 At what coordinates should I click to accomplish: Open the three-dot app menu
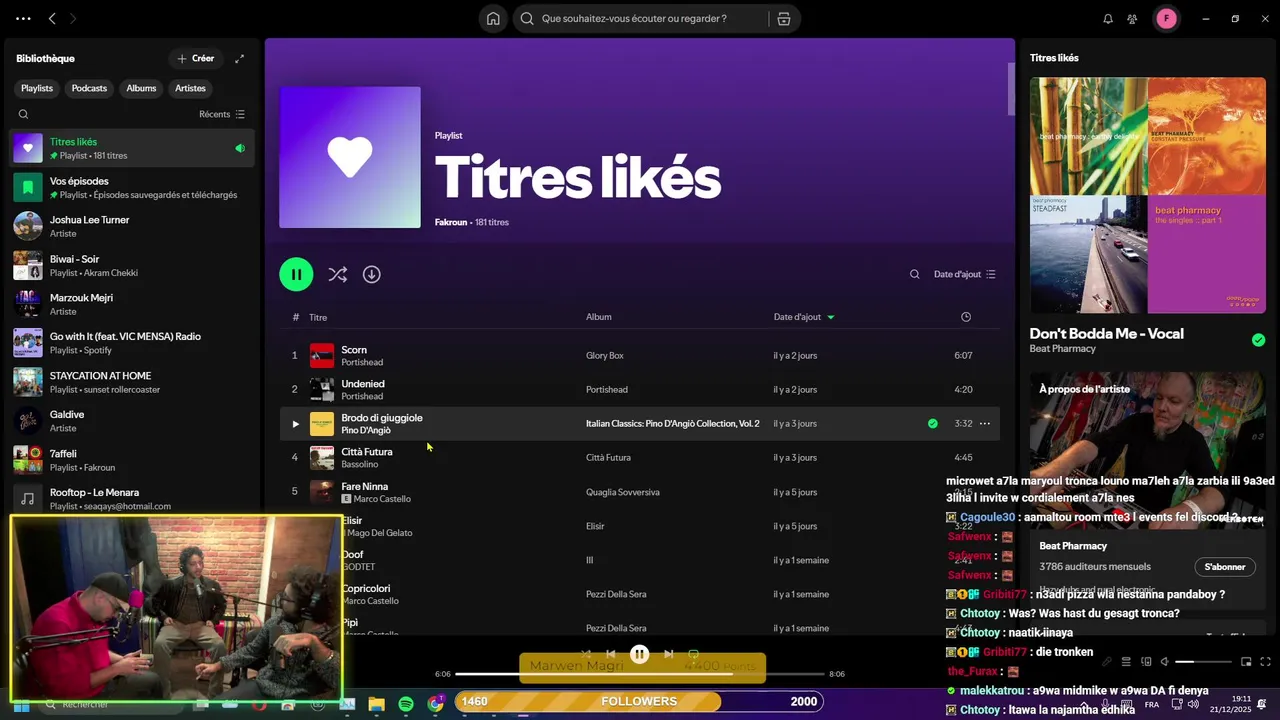click(x=23, y=18)
